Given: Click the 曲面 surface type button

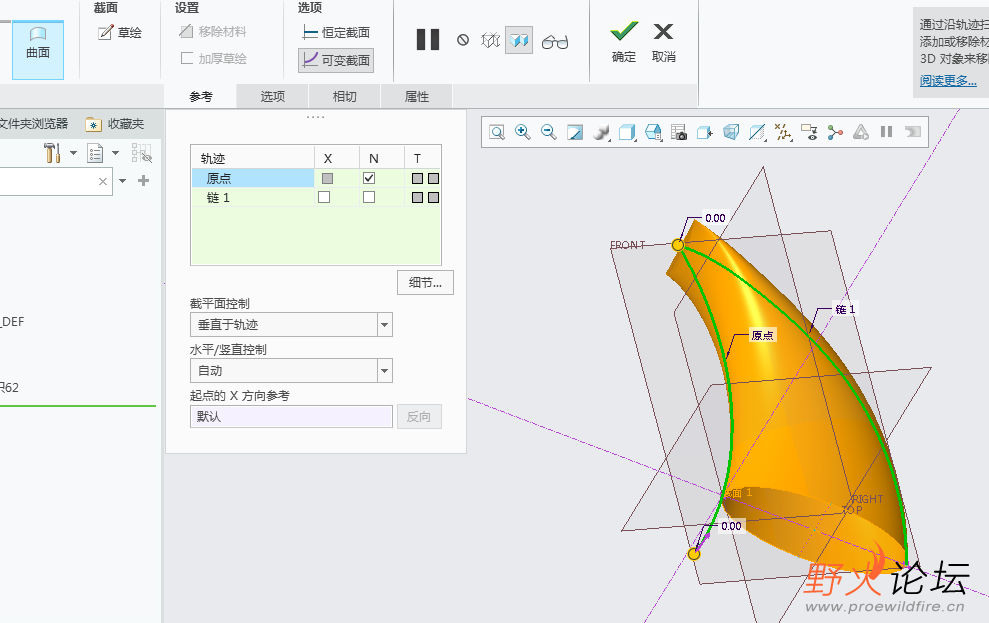Looking at the screenshot, I should pyautogui.click(x=38, y=45).
